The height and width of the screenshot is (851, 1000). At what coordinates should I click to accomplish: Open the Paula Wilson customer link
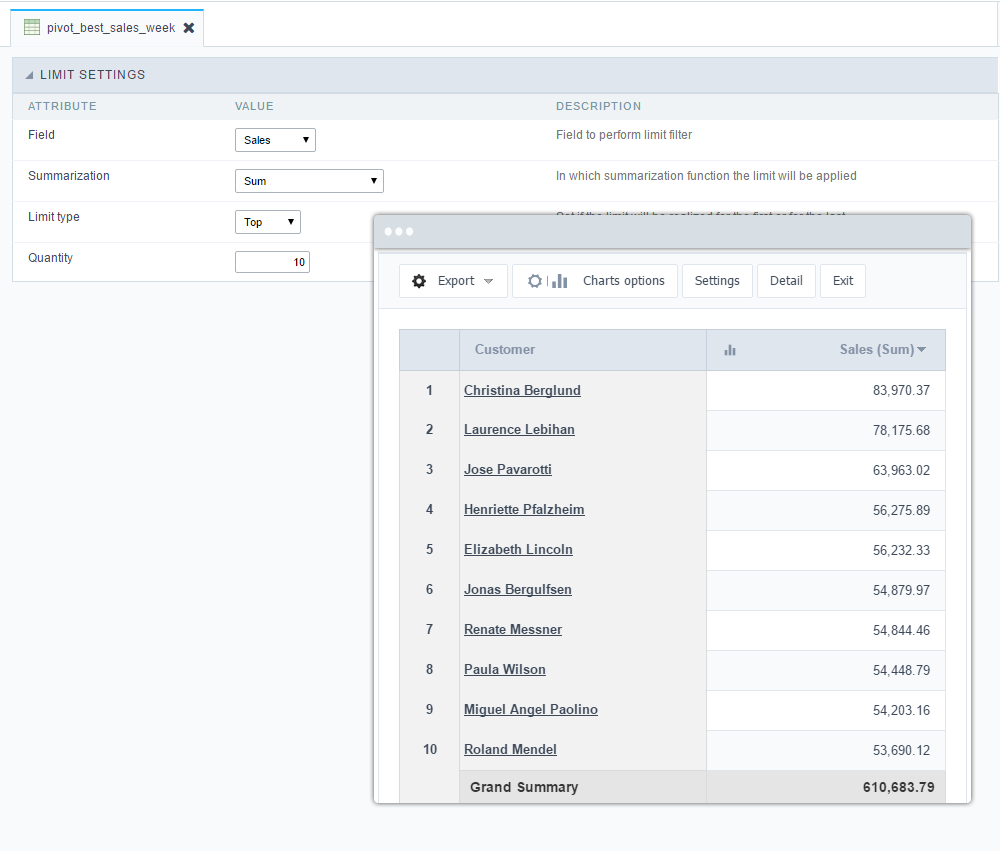(505, 670)
